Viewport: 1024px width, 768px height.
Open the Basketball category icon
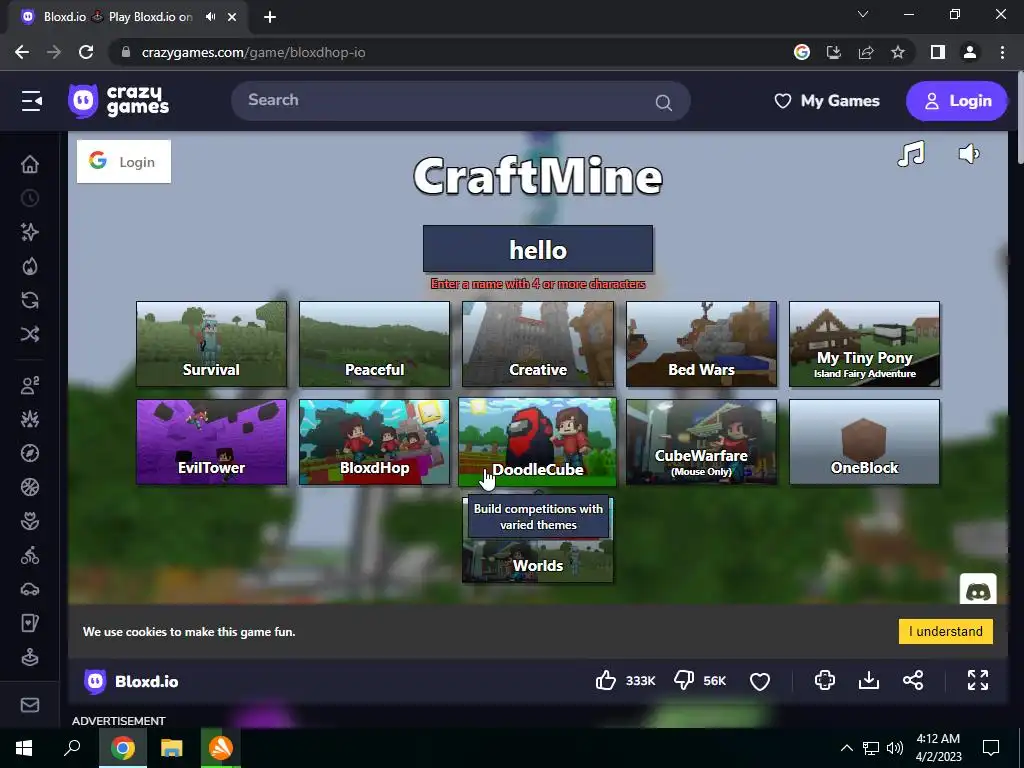[30, 487]
